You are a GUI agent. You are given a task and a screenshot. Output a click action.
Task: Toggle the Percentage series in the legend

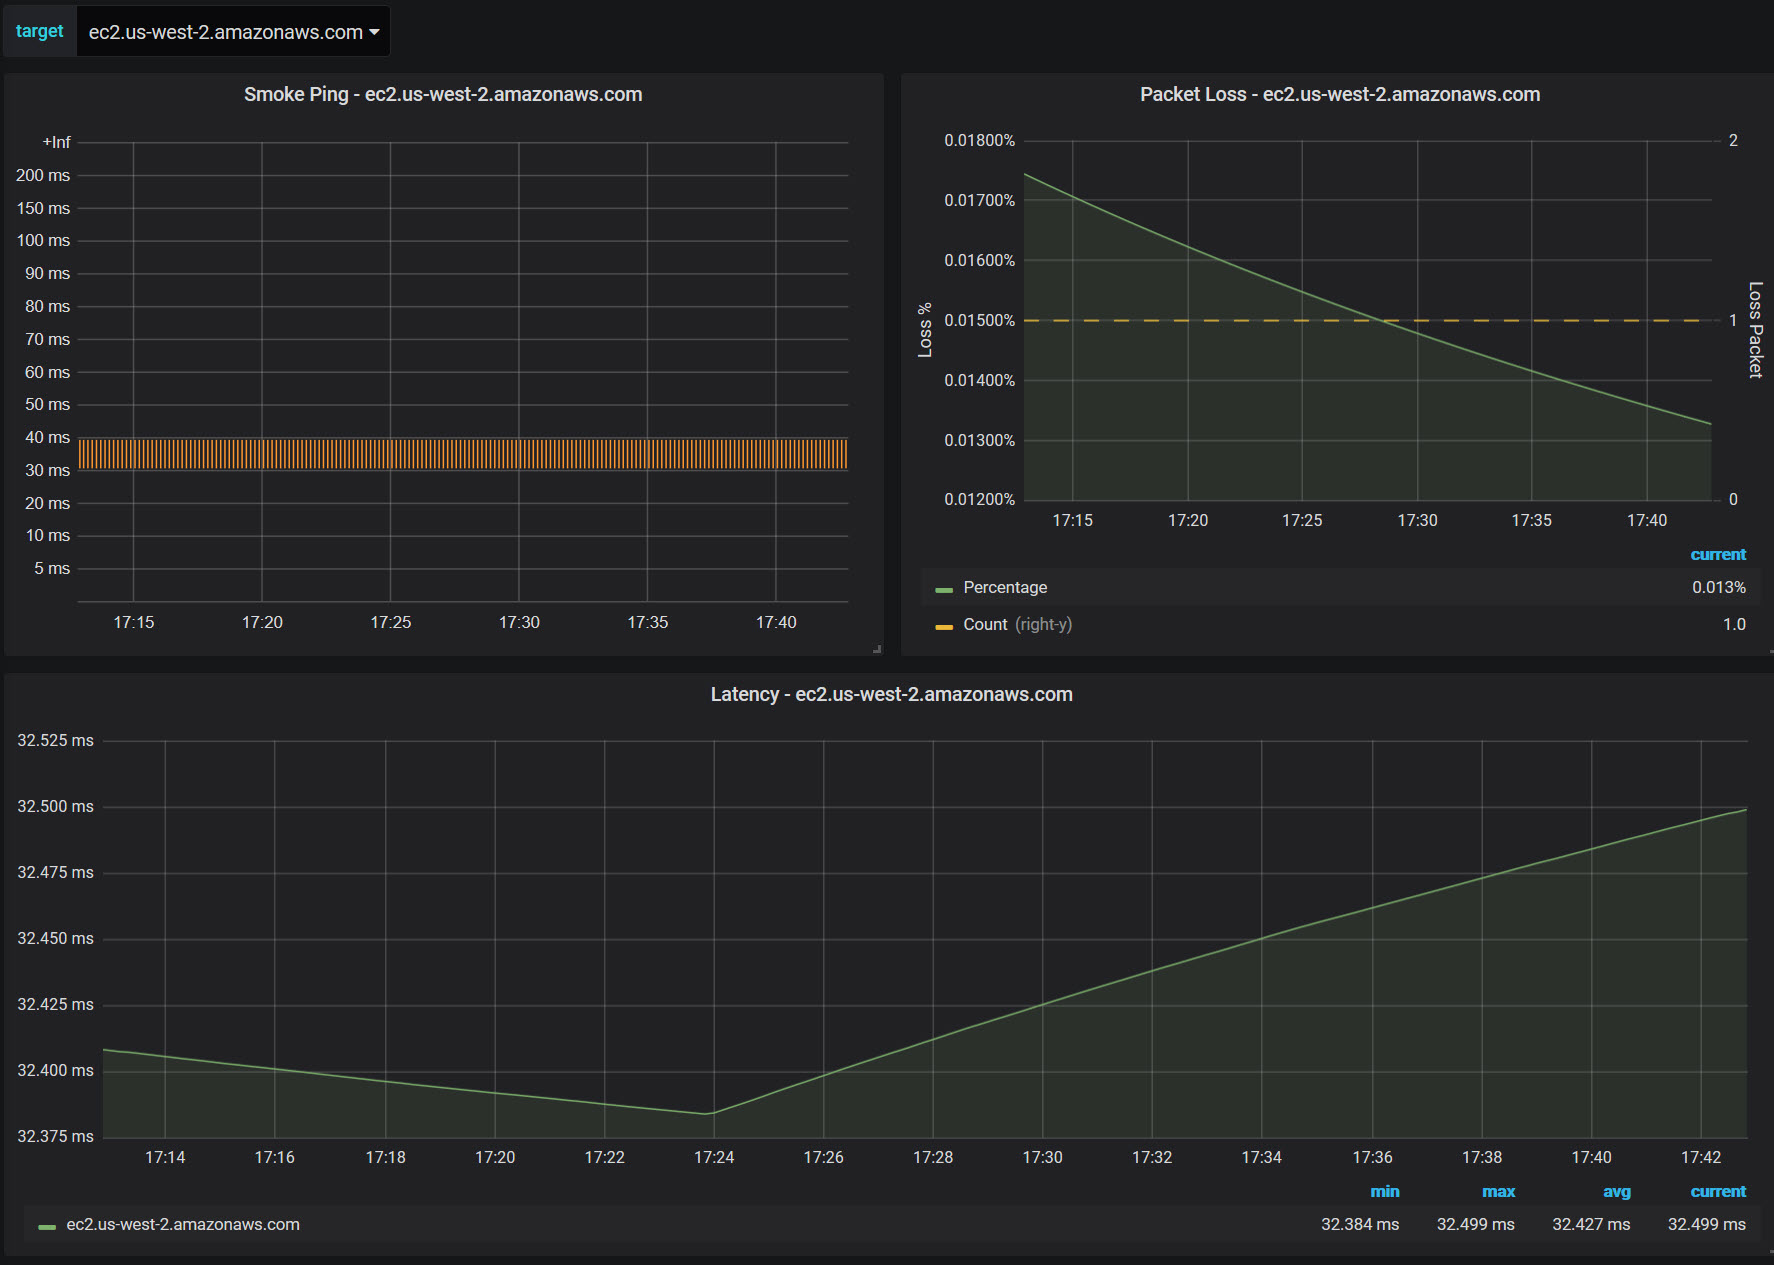coord(1005,587)
